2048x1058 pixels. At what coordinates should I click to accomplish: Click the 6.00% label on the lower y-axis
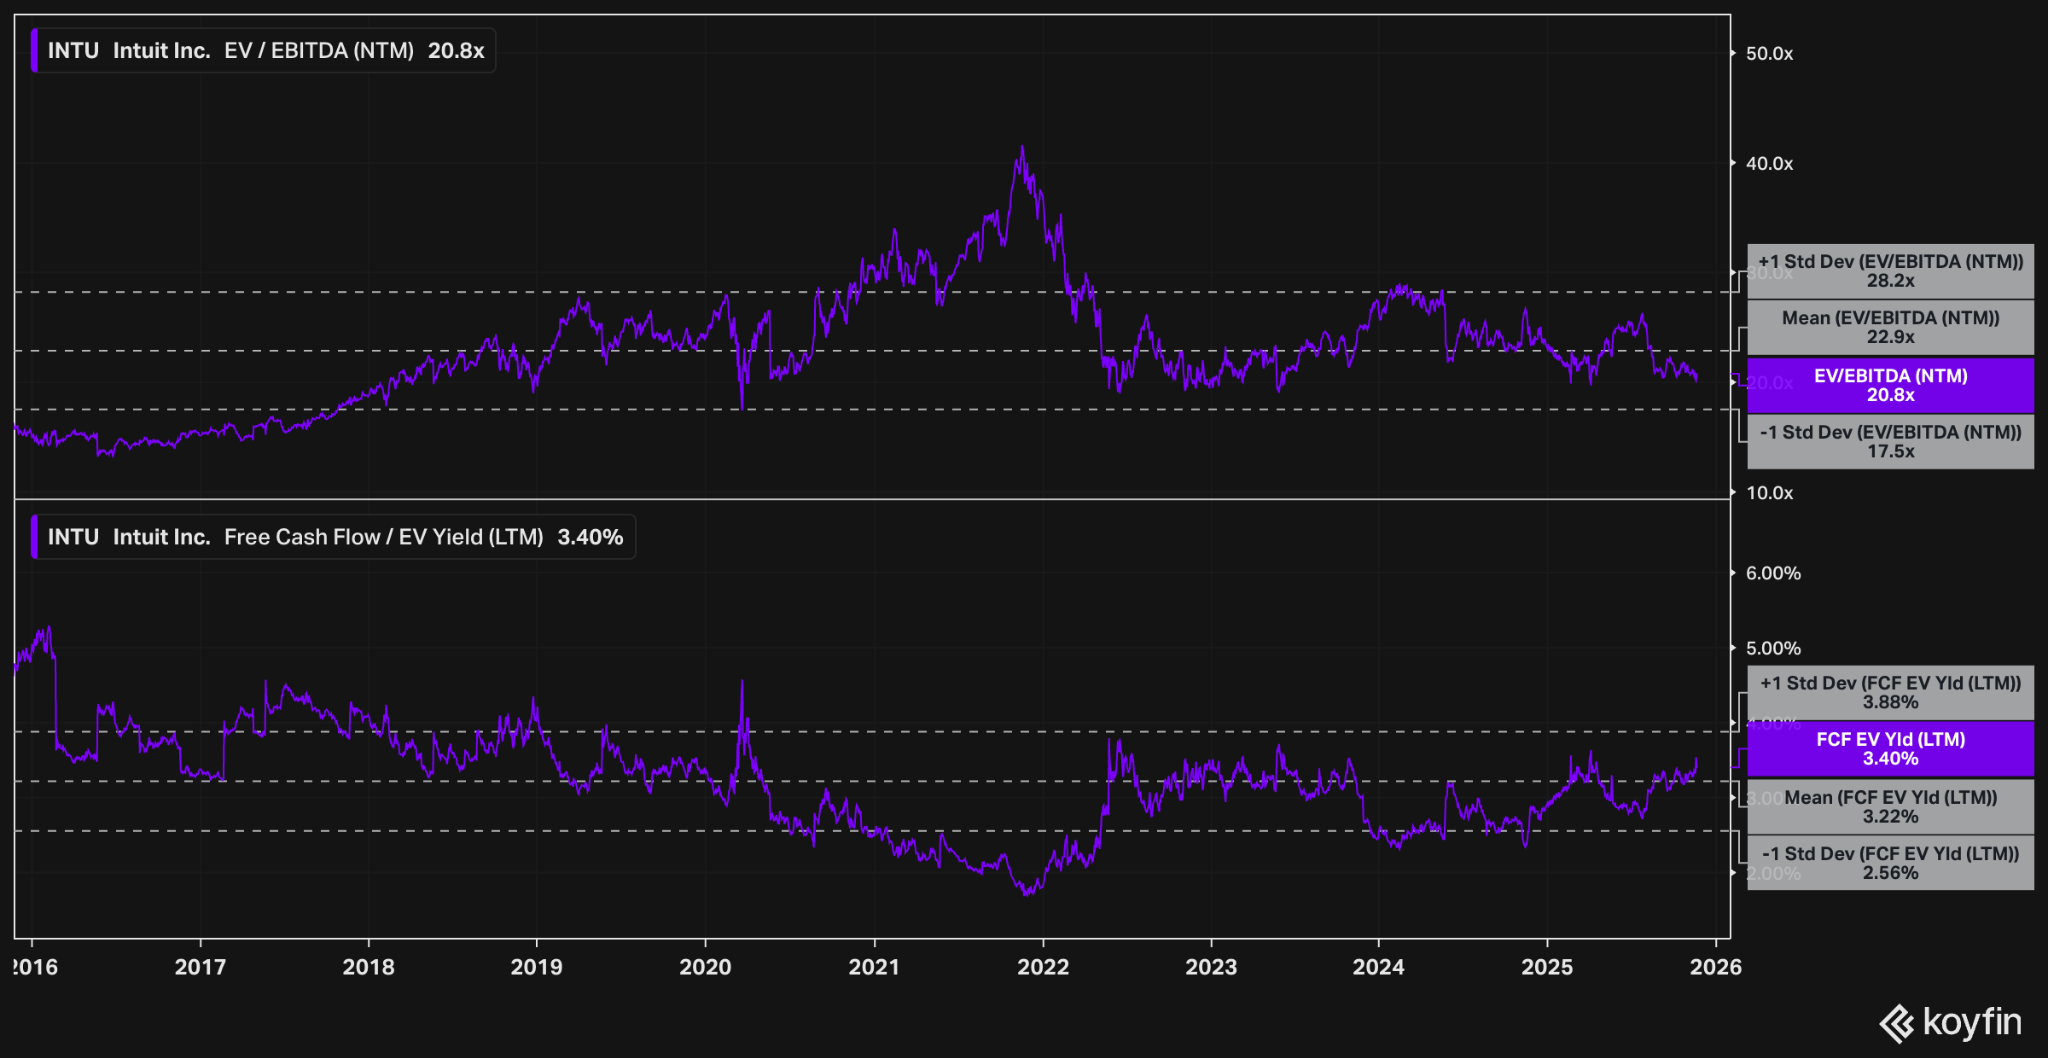[1773, 574]
